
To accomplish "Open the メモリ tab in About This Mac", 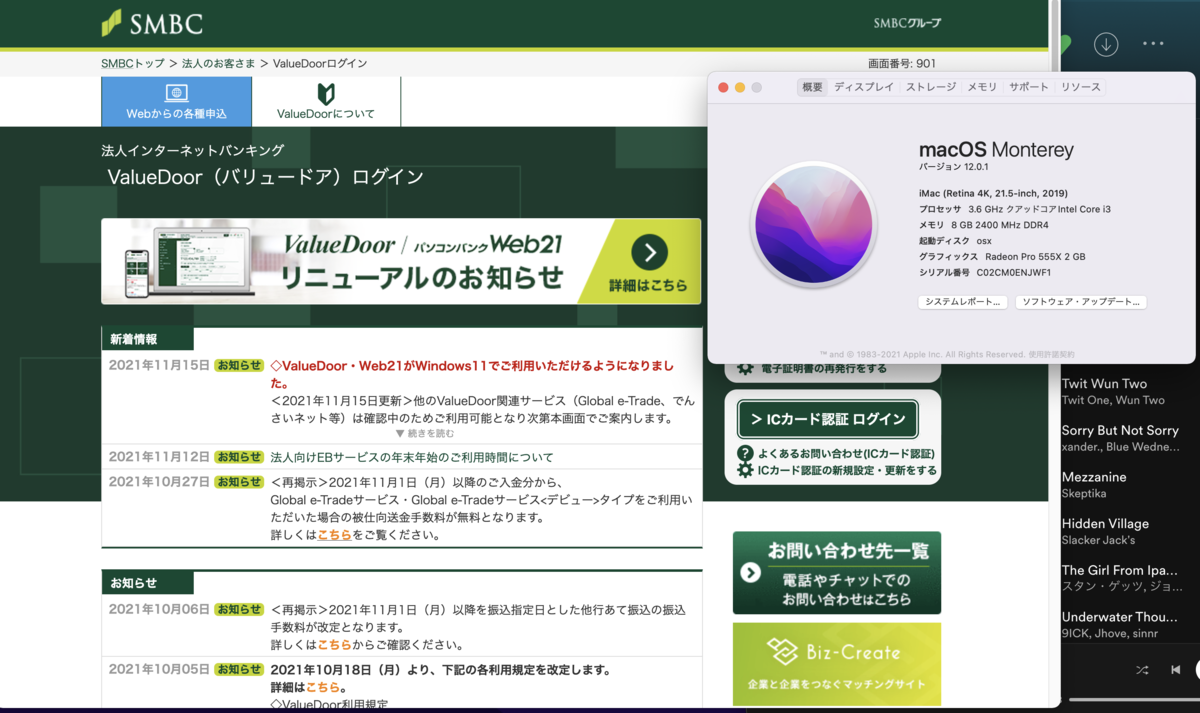I will coord(982,87).
